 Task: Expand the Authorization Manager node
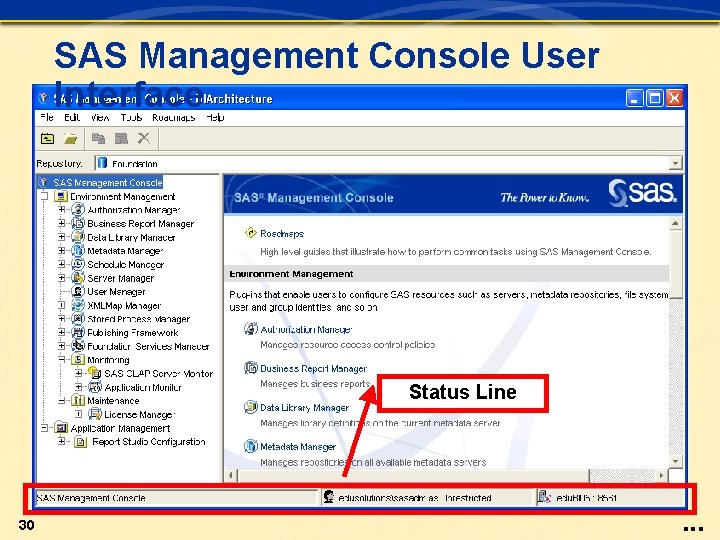click(61, 210)
